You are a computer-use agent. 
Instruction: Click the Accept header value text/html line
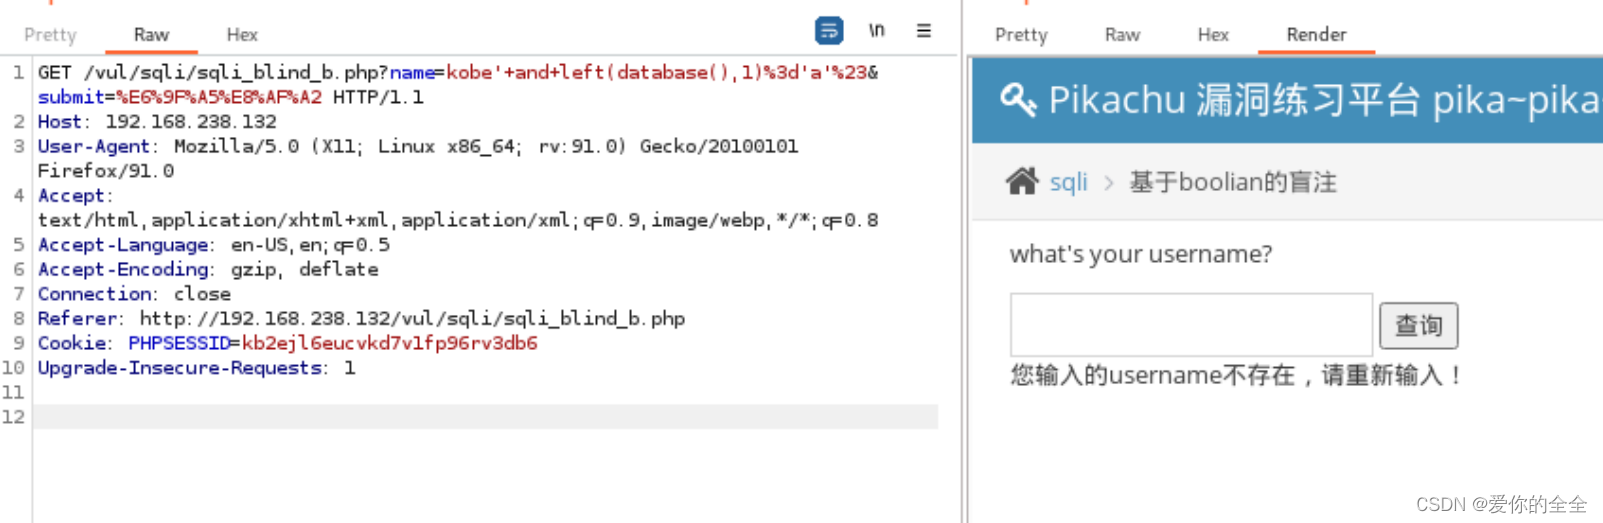click(458, 220)
